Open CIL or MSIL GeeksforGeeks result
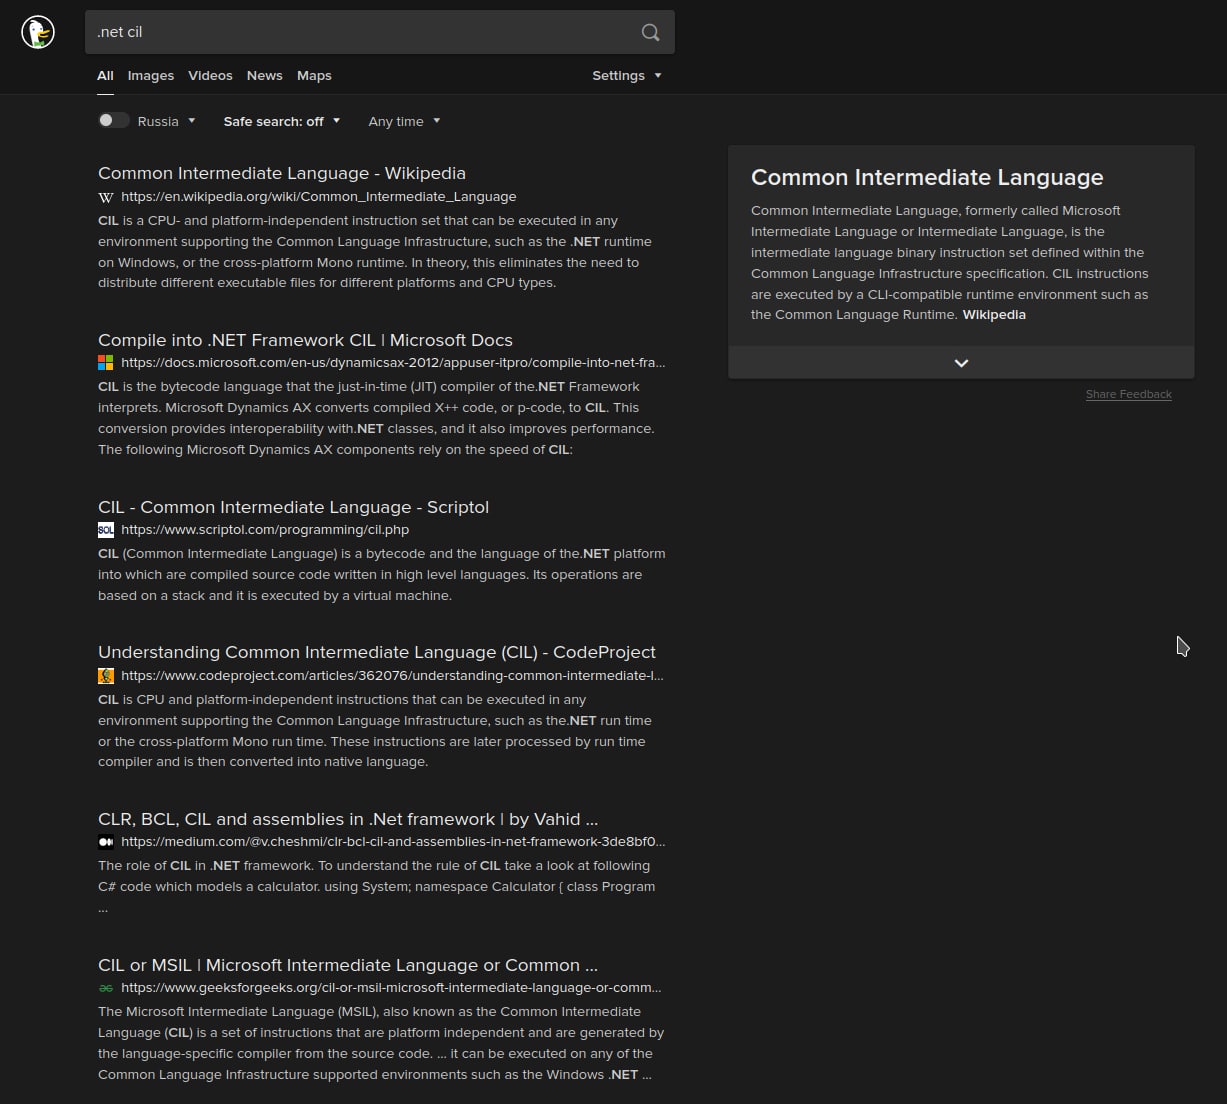The width and height of the screenshot is (1227, 1104). 348,965
